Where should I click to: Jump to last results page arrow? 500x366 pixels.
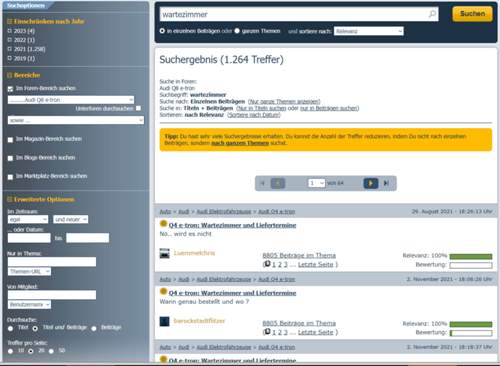coord(386,183)
